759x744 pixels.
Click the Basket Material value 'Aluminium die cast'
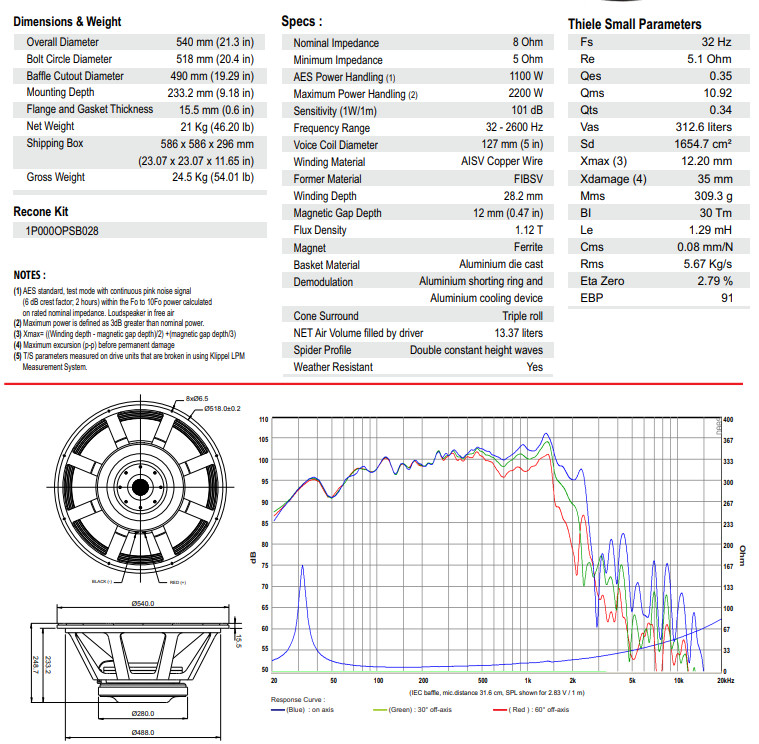[501, 264]
